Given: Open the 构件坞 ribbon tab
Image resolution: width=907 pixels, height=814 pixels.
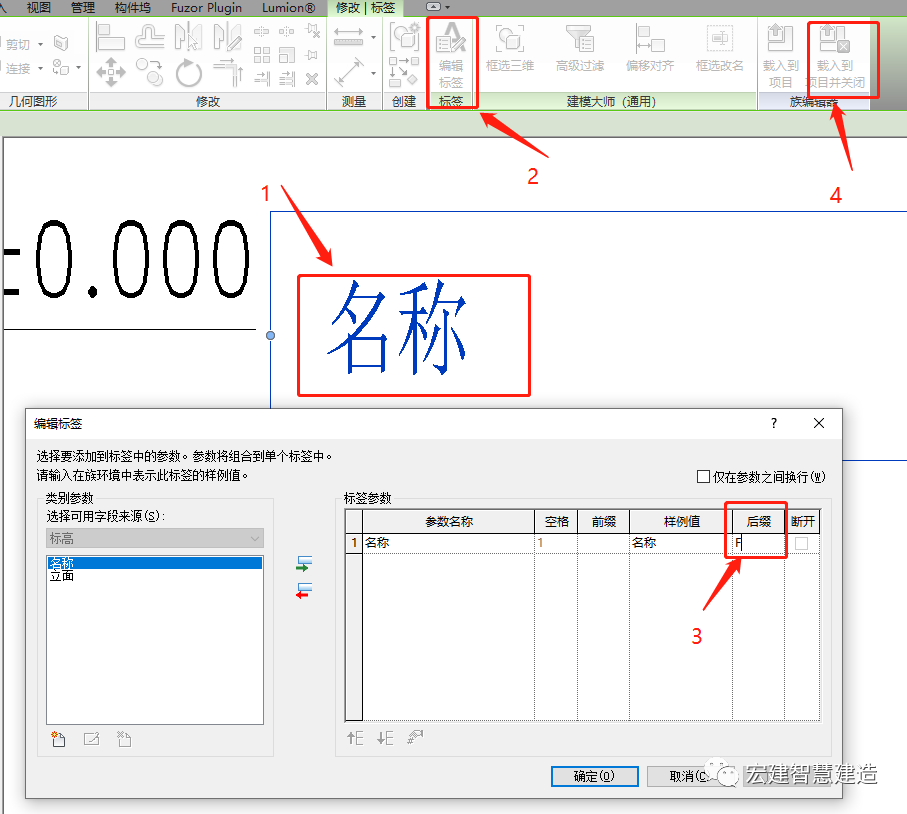Looking at the screenshot, I should (132, 8).
